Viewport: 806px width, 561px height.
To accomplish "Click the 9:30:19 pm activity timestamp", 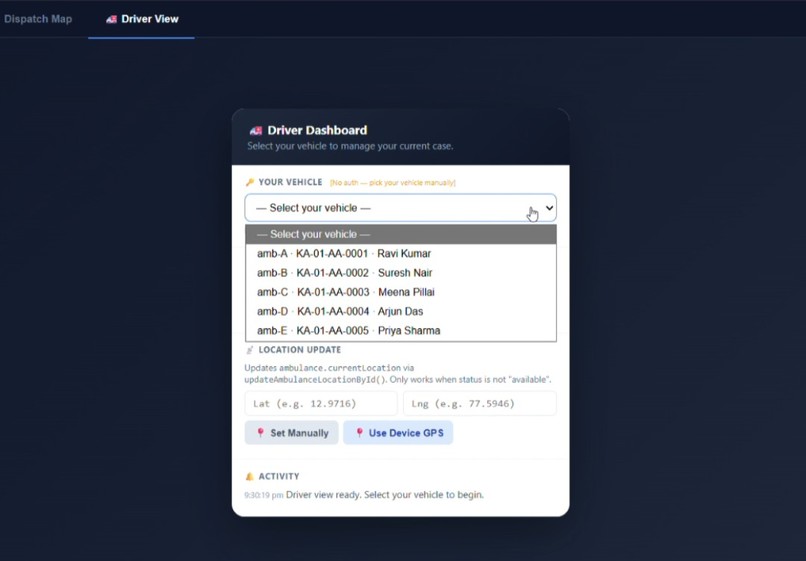I will coord(264,495).
